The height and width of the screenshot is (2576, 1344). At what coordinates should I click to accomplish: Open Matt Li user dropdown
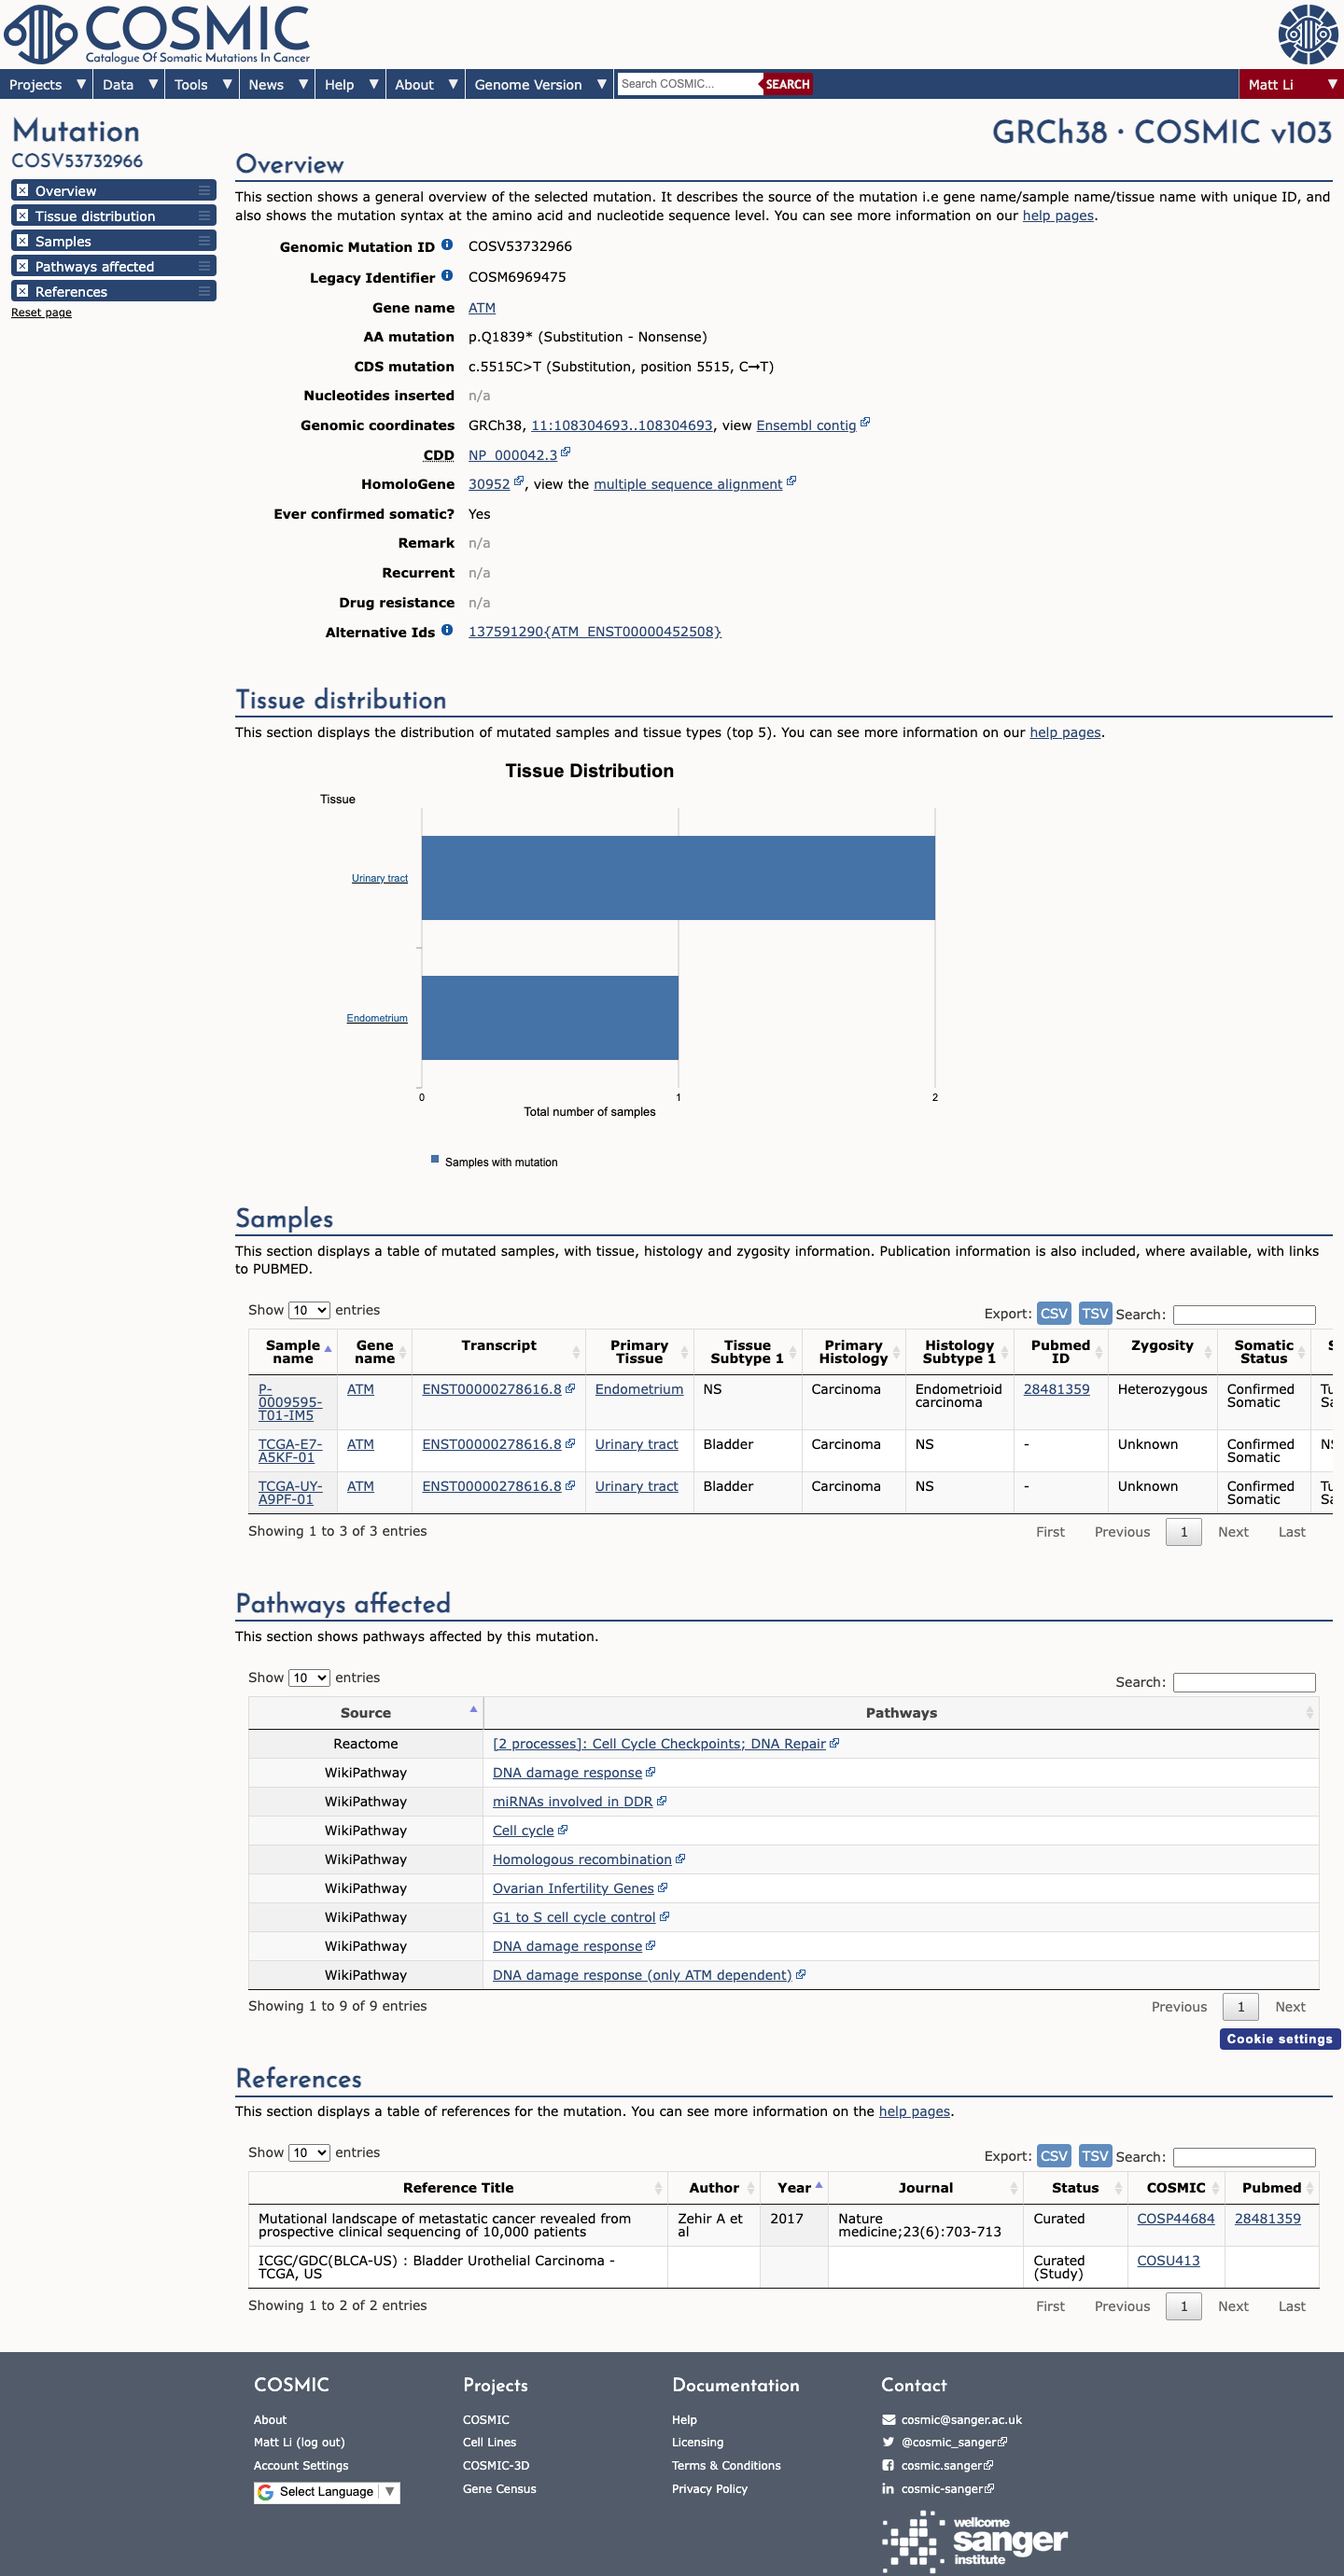1291,84
